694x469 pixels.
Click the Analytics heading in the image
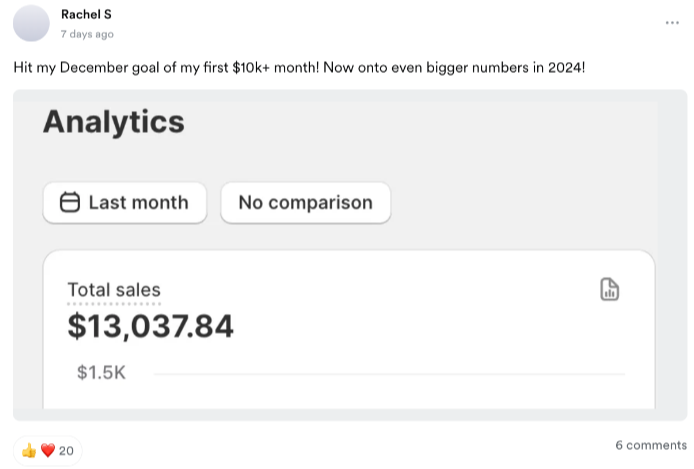[x=114, y=122]
